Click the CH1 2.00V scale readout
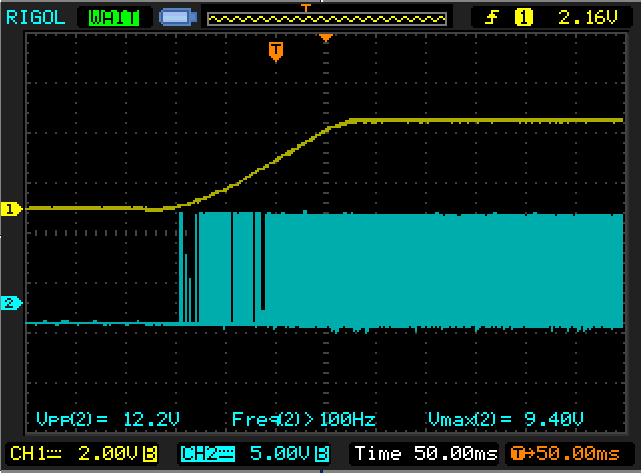Screen dimensions: 641x473 pyautogui.click(x=84, y=453)
